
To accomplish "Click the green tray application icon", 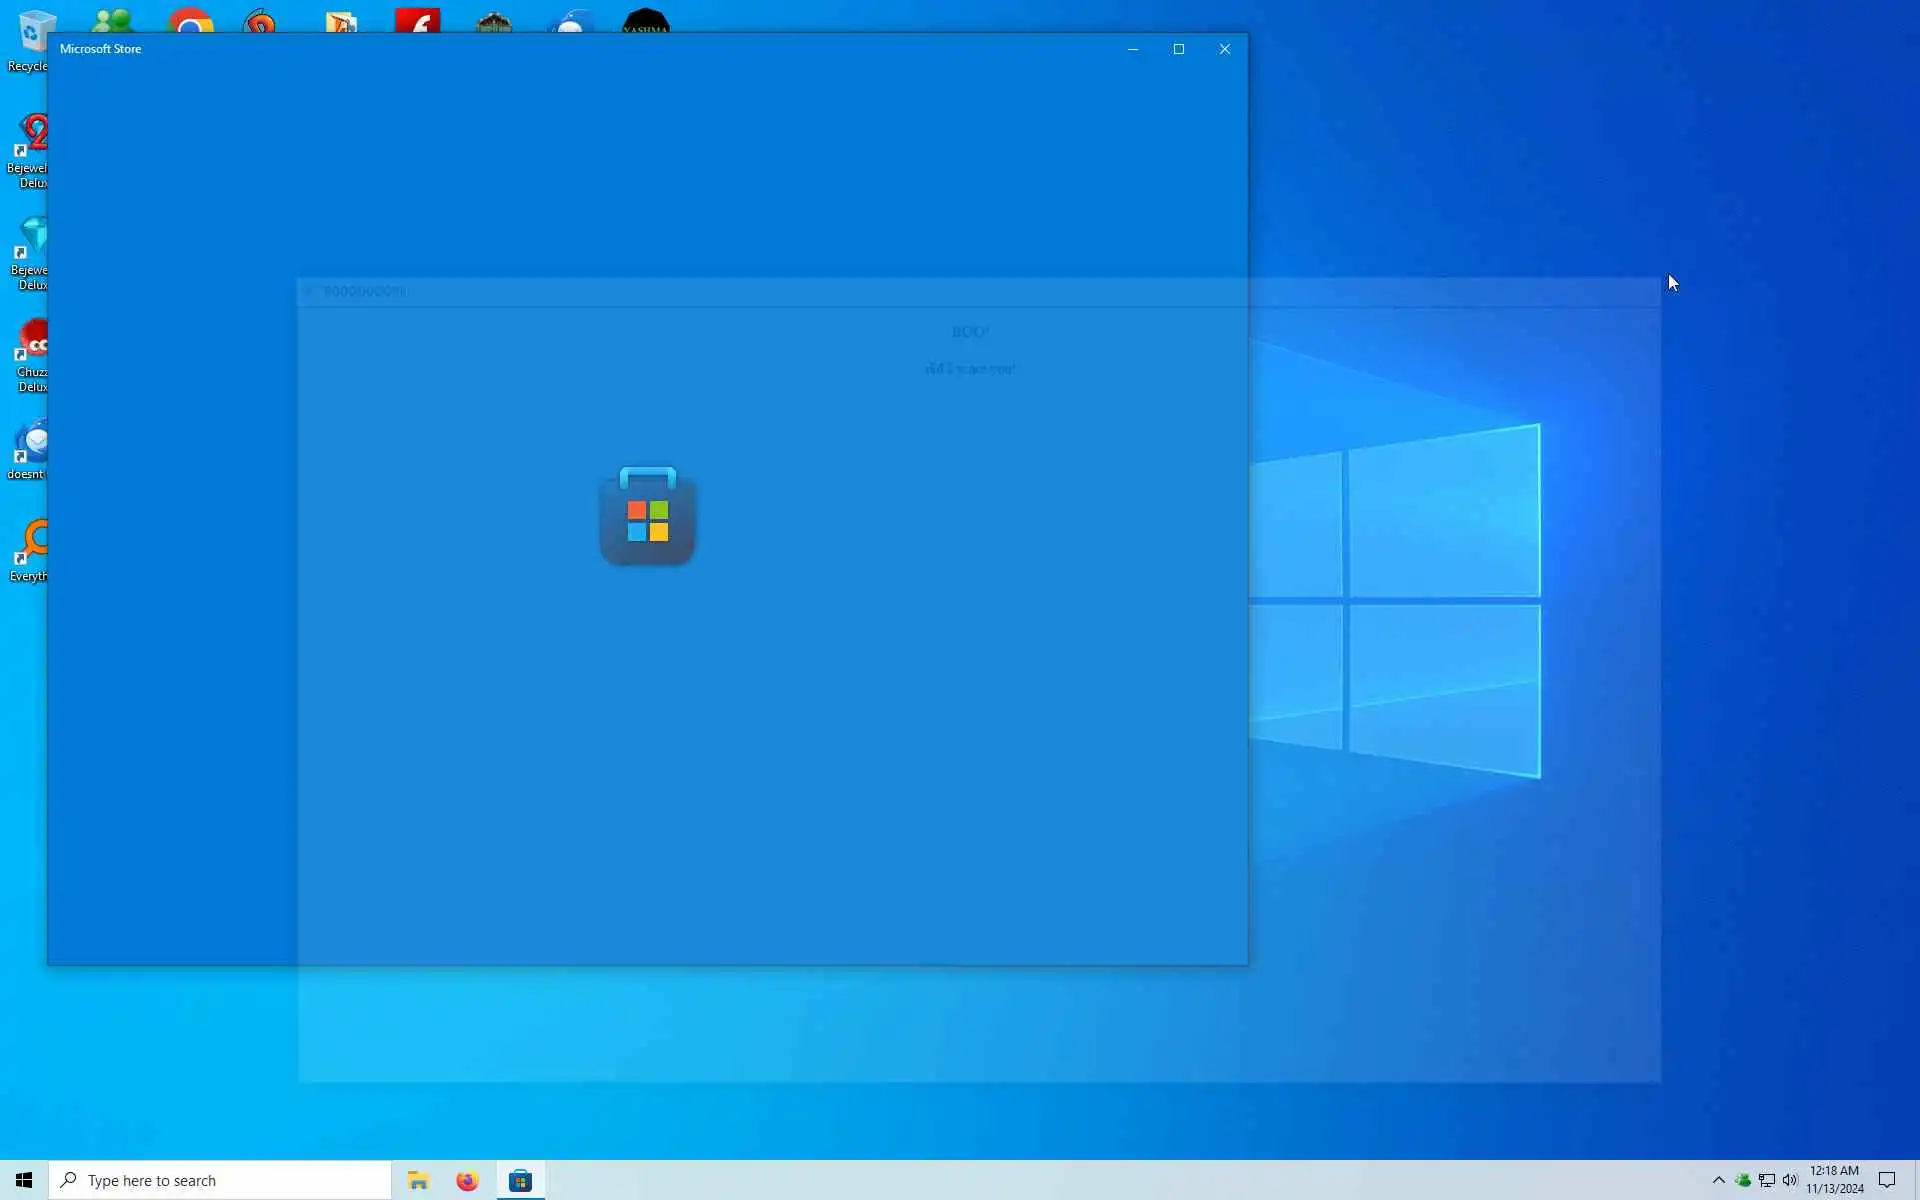I will click(x=1743, y=1180).
